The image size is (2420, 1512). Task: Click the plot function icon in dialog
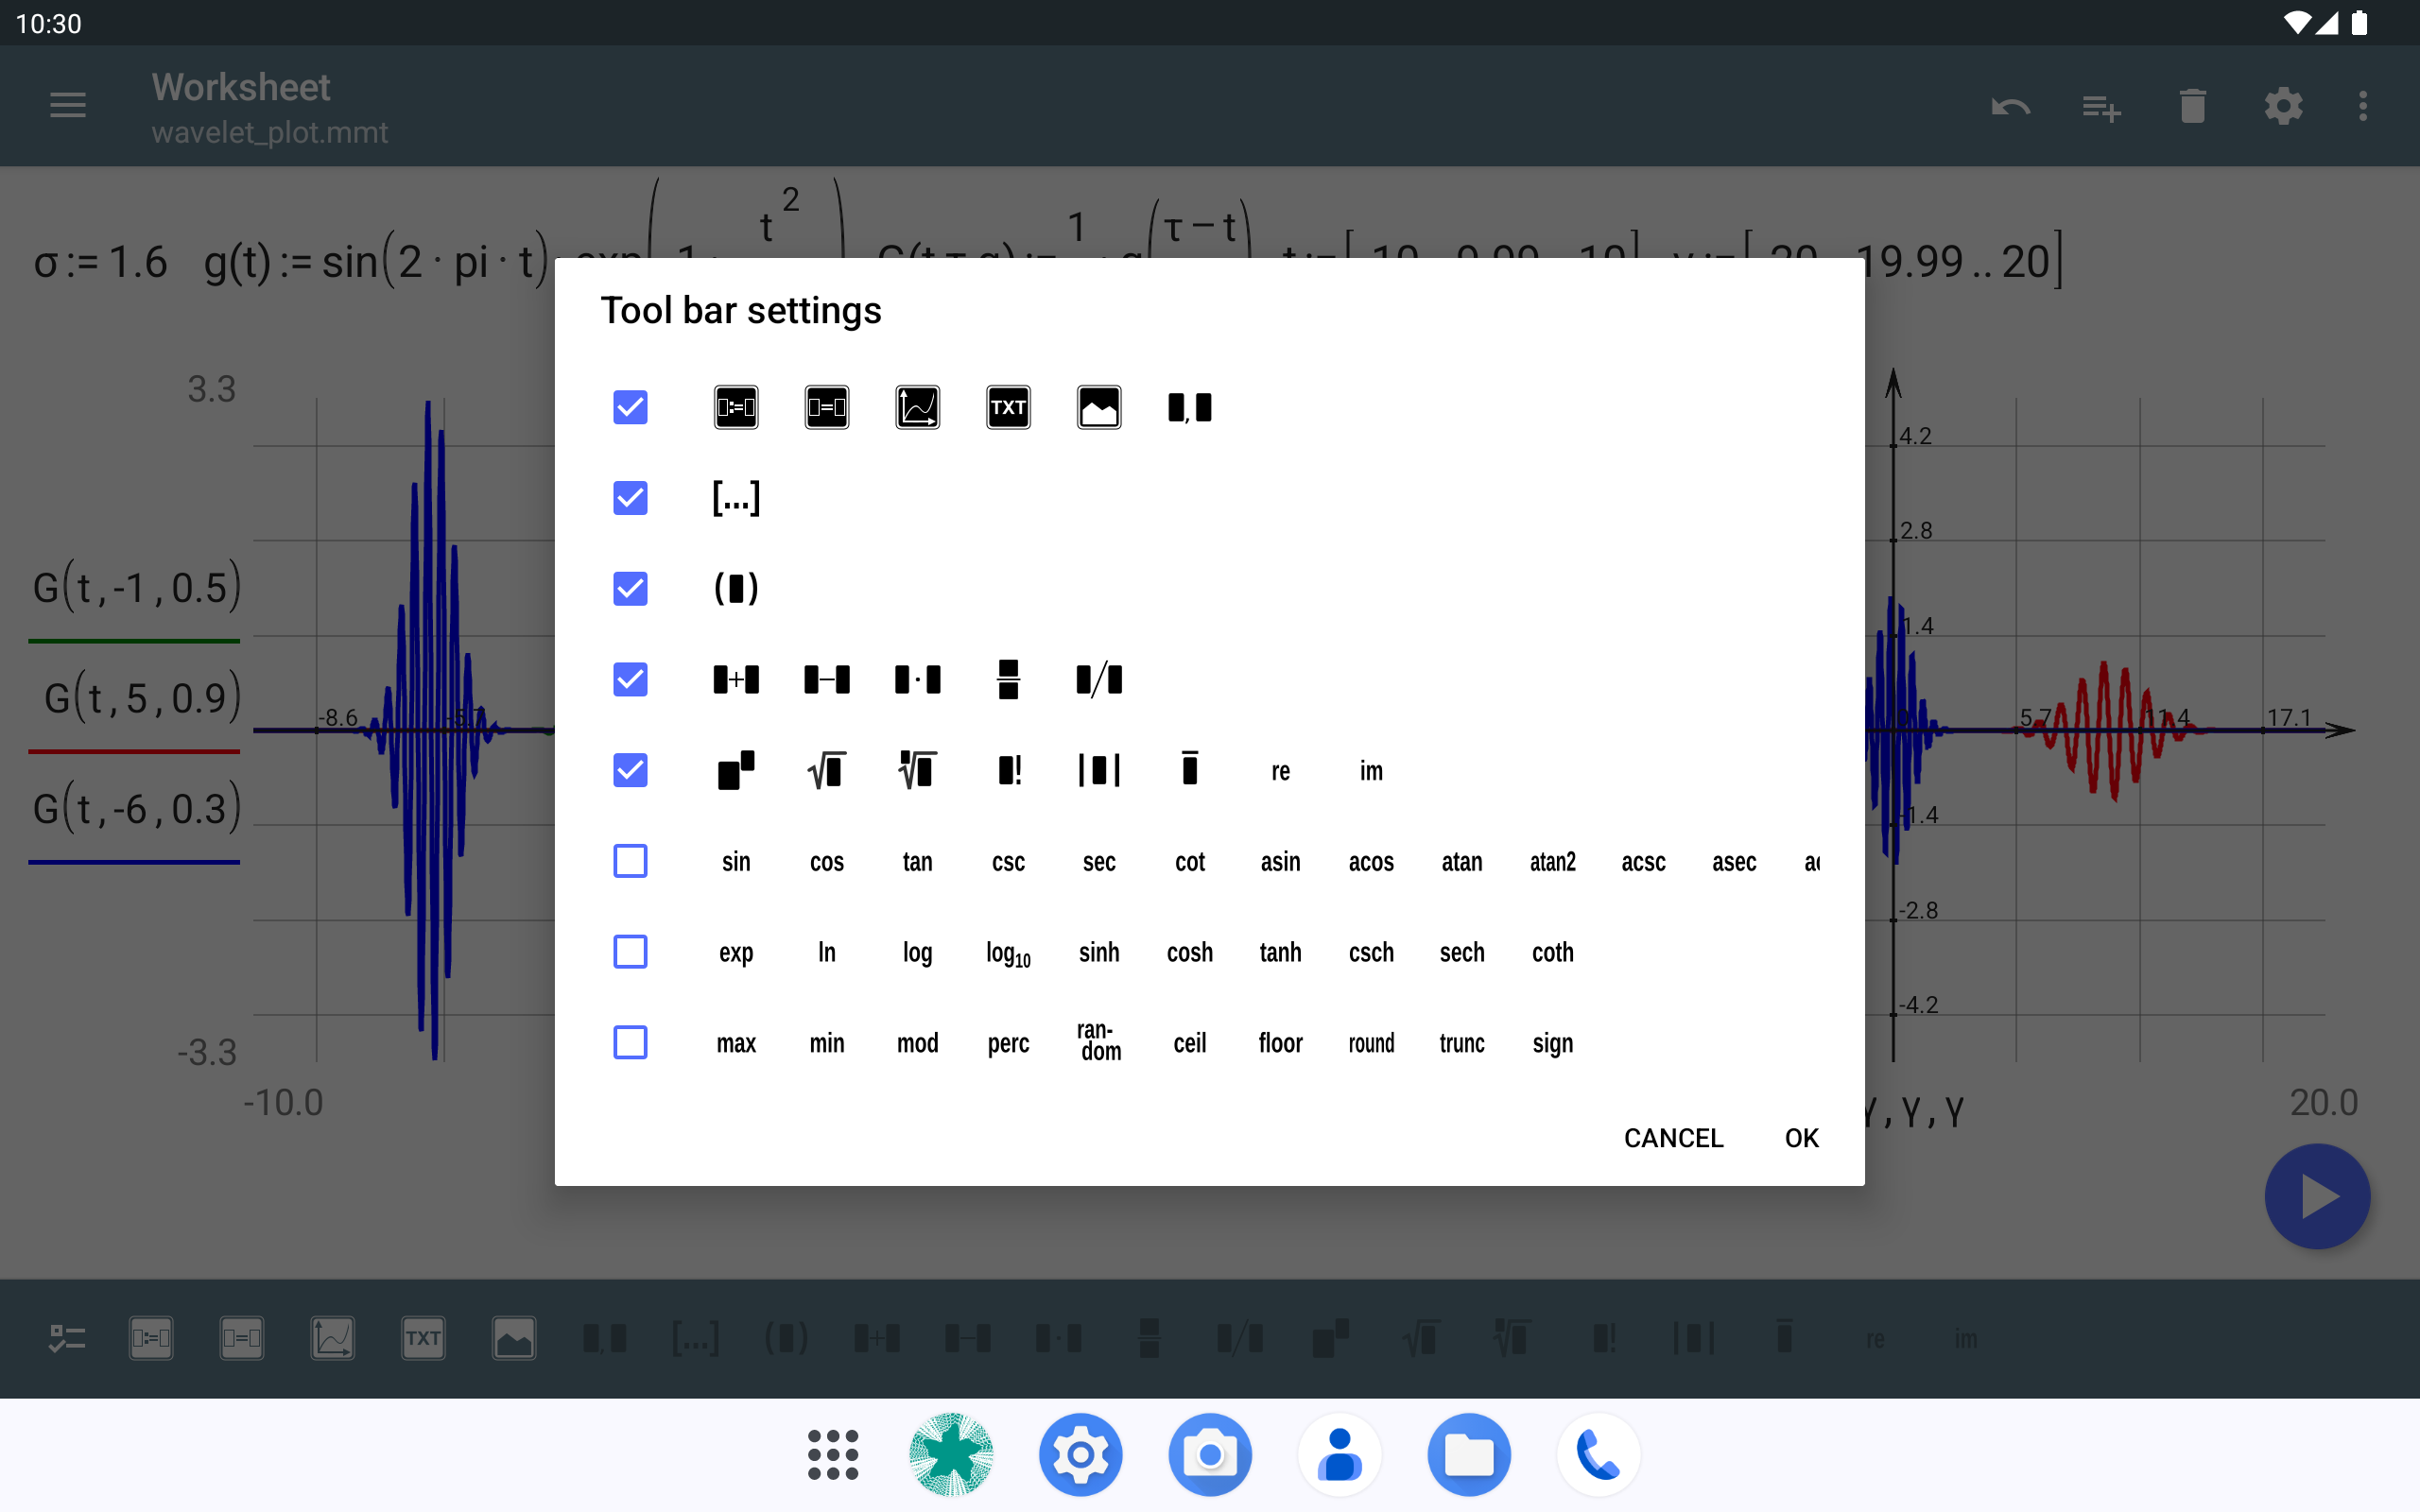click(918, 407)
